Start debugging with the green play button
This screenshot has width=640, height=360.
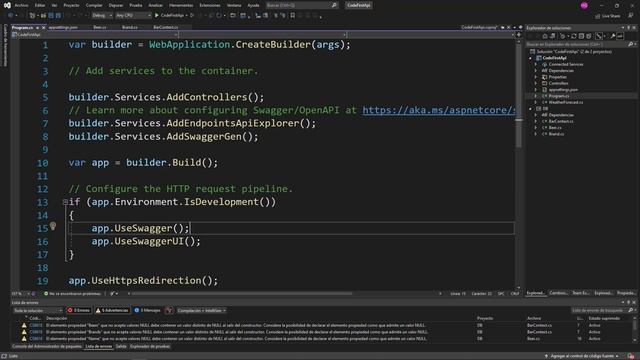click(157, 15)
